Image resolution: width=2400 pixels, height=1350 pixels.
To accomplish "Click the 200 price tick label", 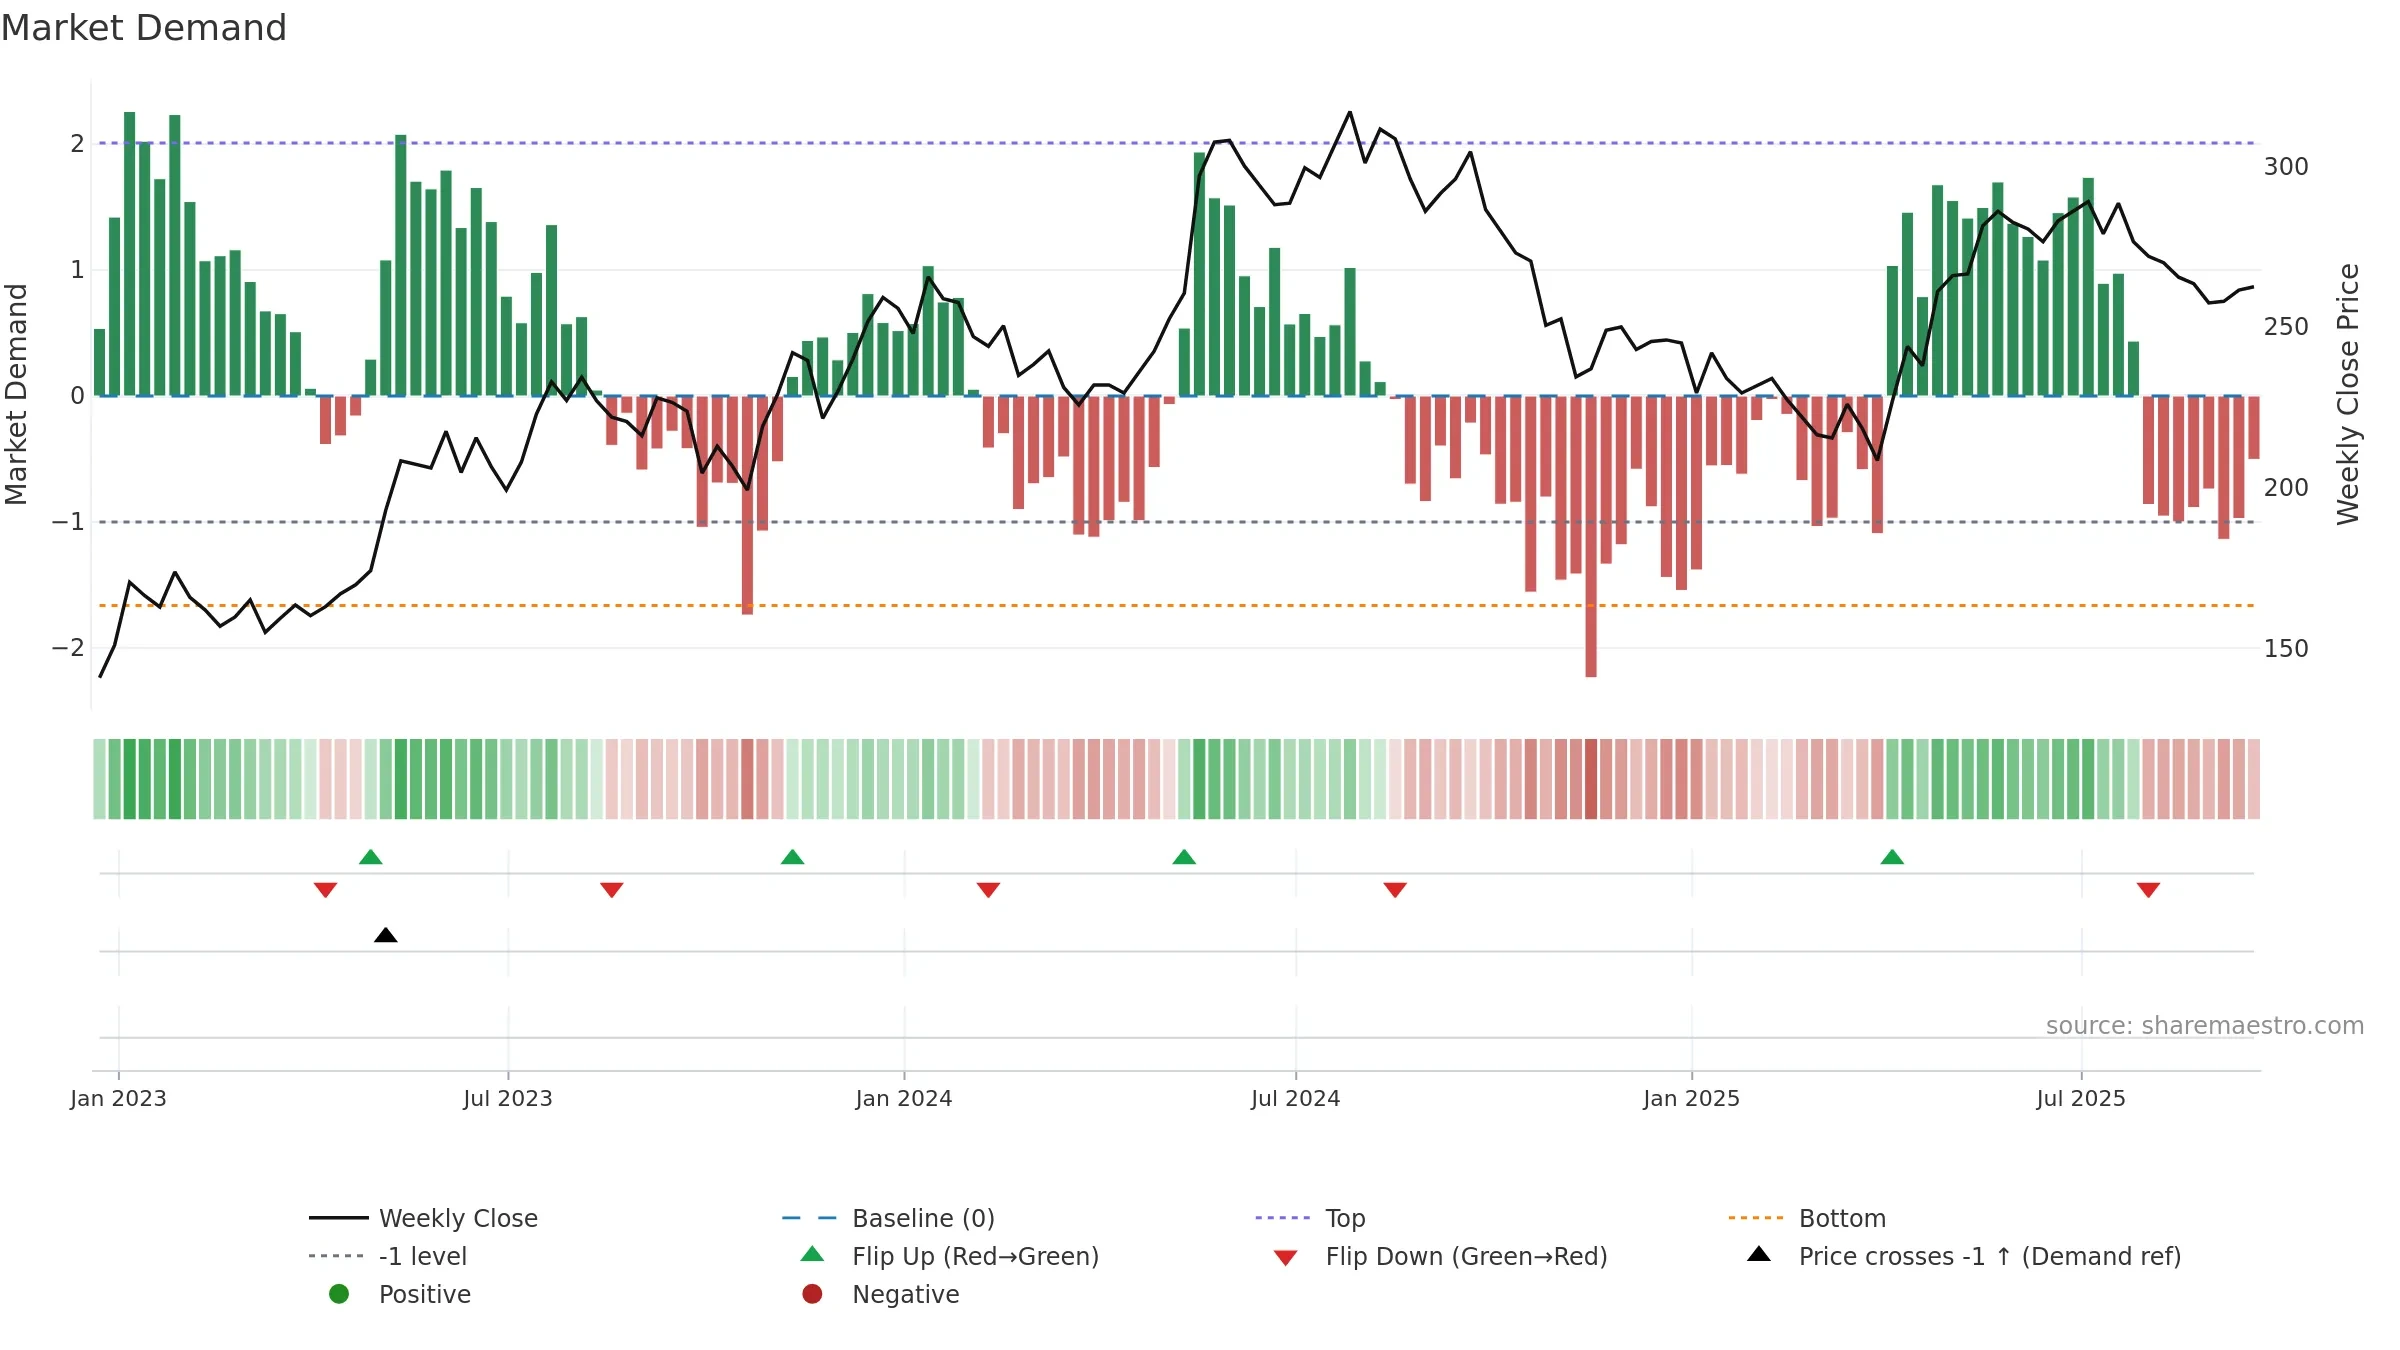I will pos(2286,488).
